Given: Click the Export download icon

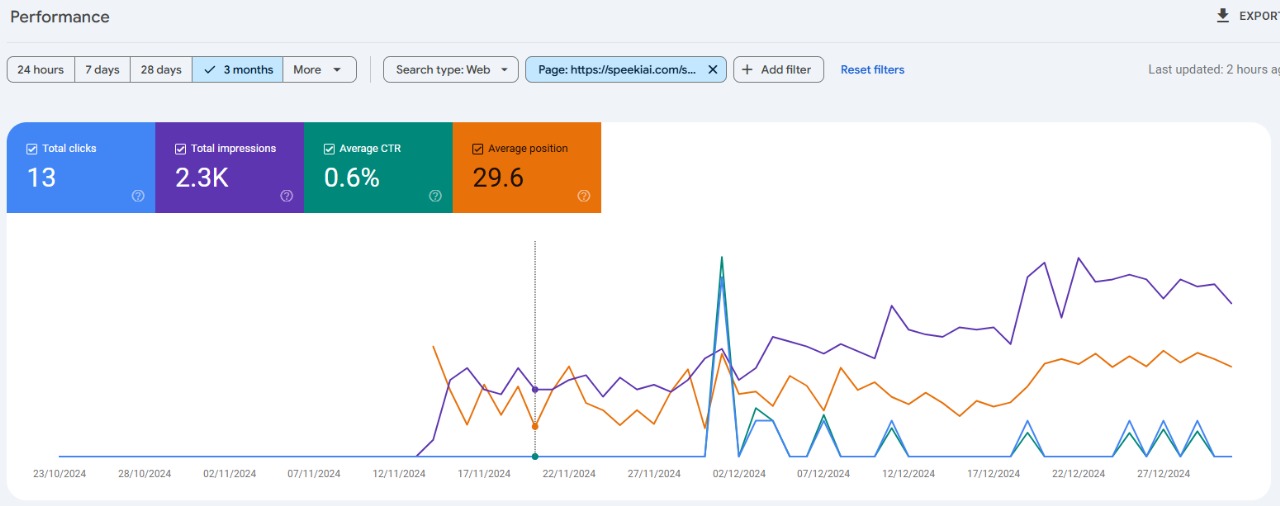Looking at the screenshot, I should click(x=1222, y=16).
